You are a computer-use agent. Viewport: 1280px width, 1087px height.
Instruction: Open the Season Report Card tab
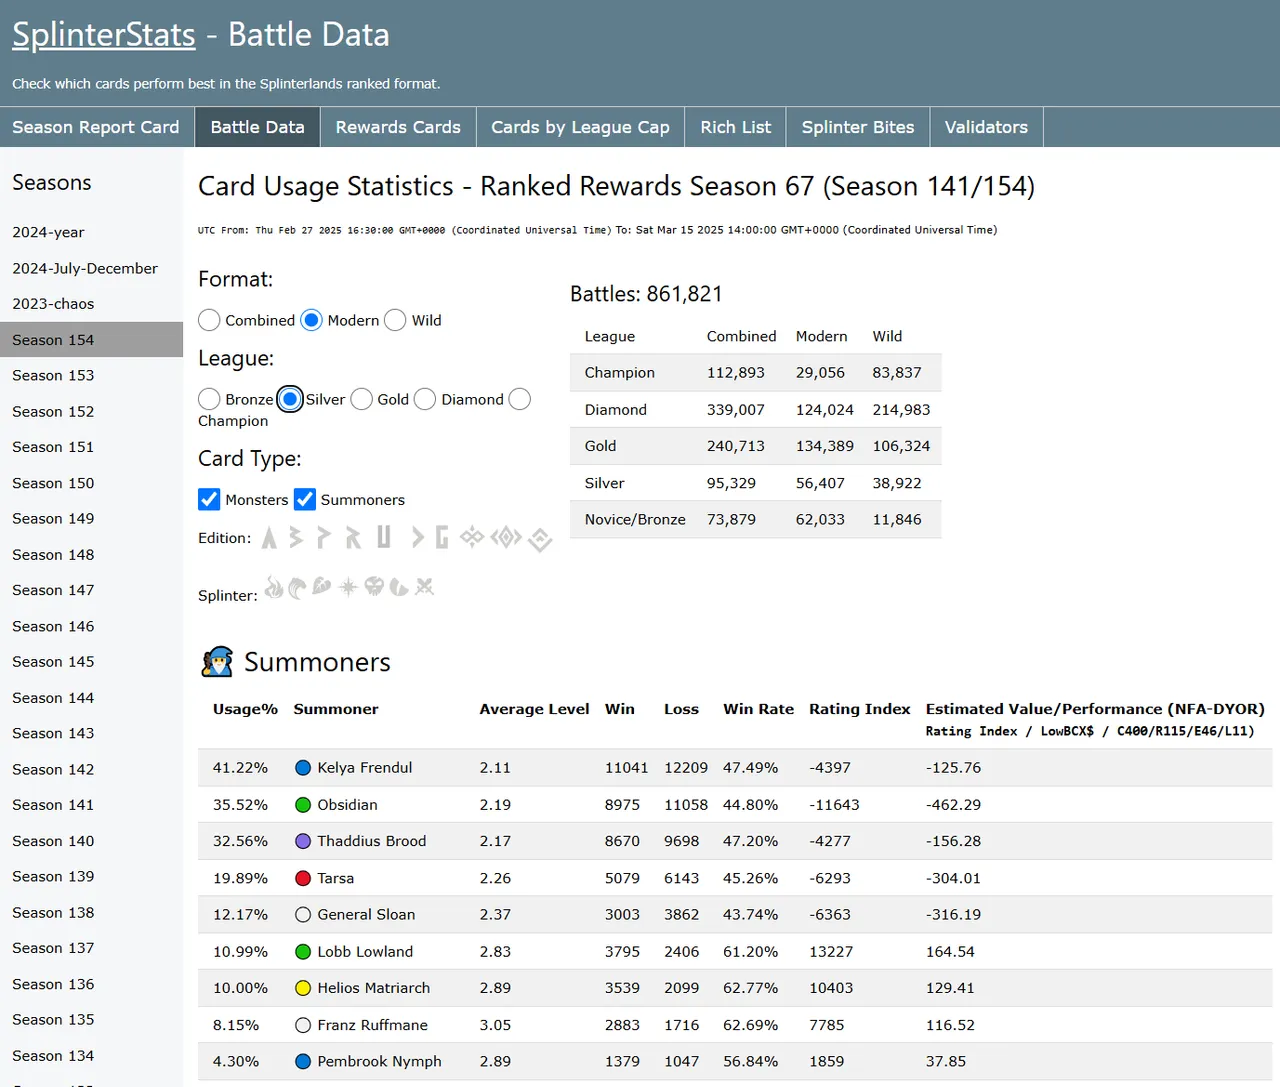coord(96,127)
